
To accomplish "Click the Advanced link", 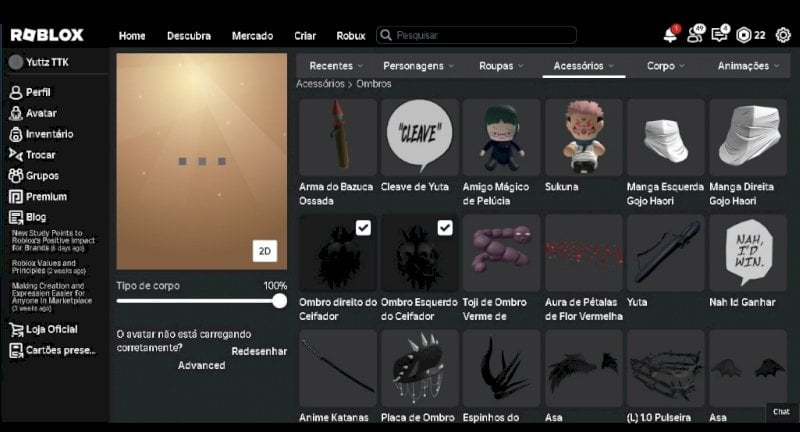I will pyautogui.click(x=202, y=365).
